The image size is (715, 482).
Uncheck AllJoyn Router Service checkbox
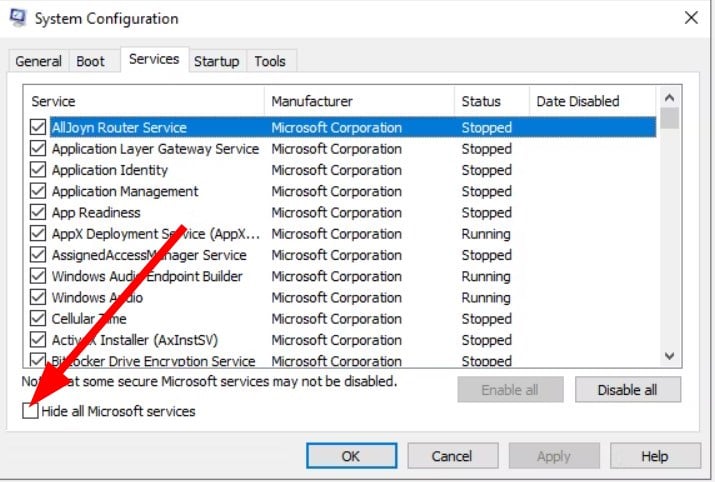tap(38, 128)
